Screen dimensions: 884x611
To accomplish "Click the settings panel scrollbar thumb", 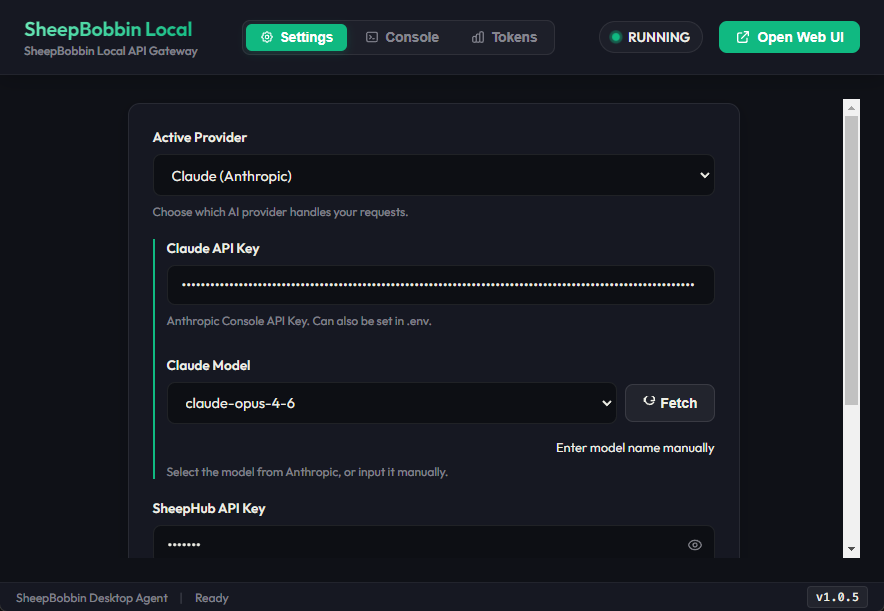I will point(851,260).
